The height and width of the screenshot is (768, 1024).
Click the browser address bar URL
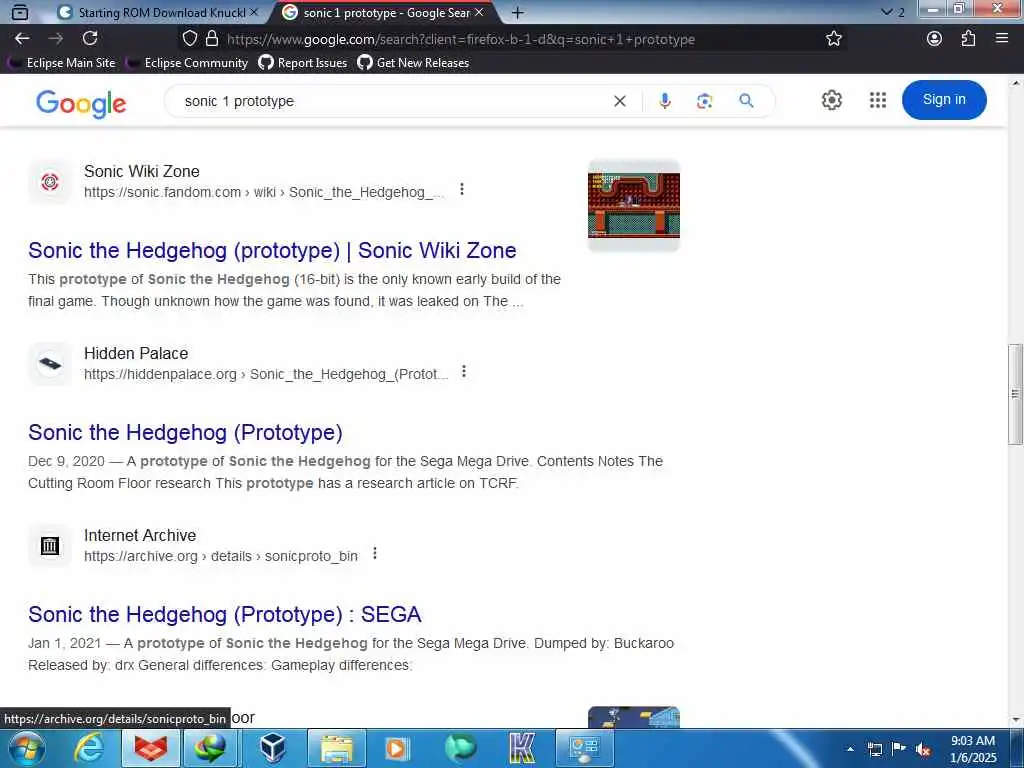coord(461,39)
